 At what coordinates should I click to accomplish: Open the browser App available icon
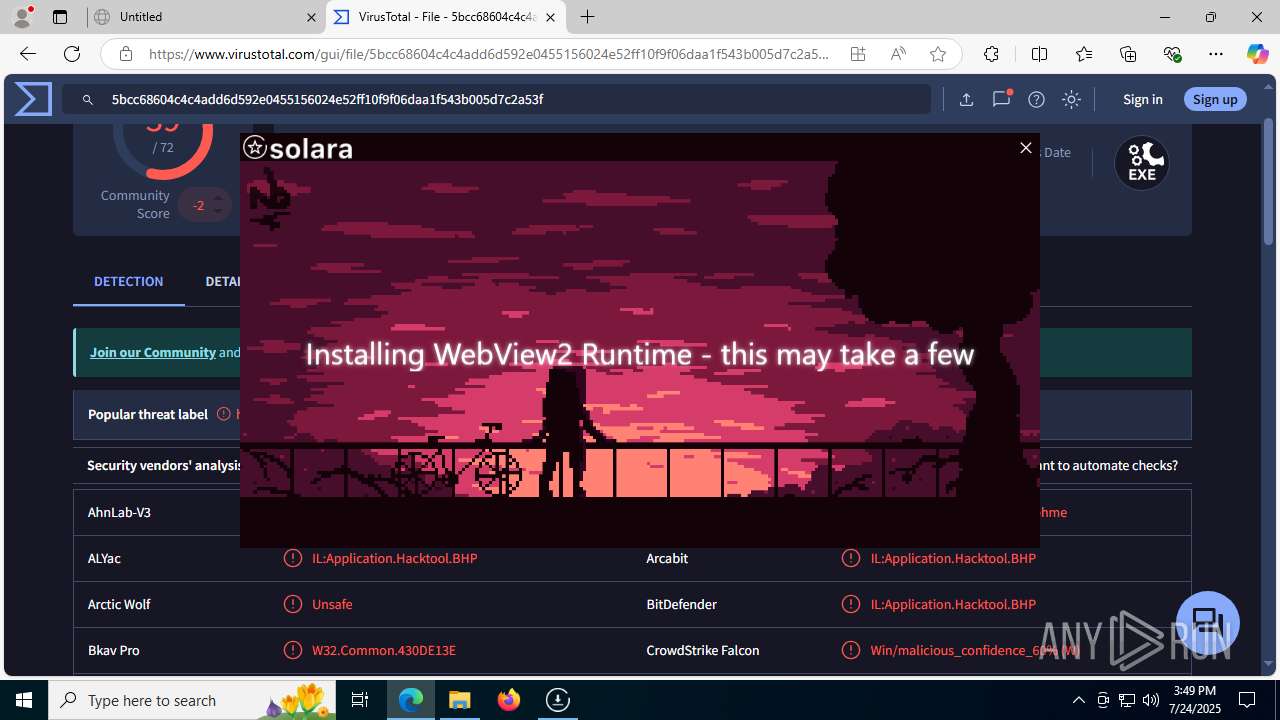pos(858,54)
